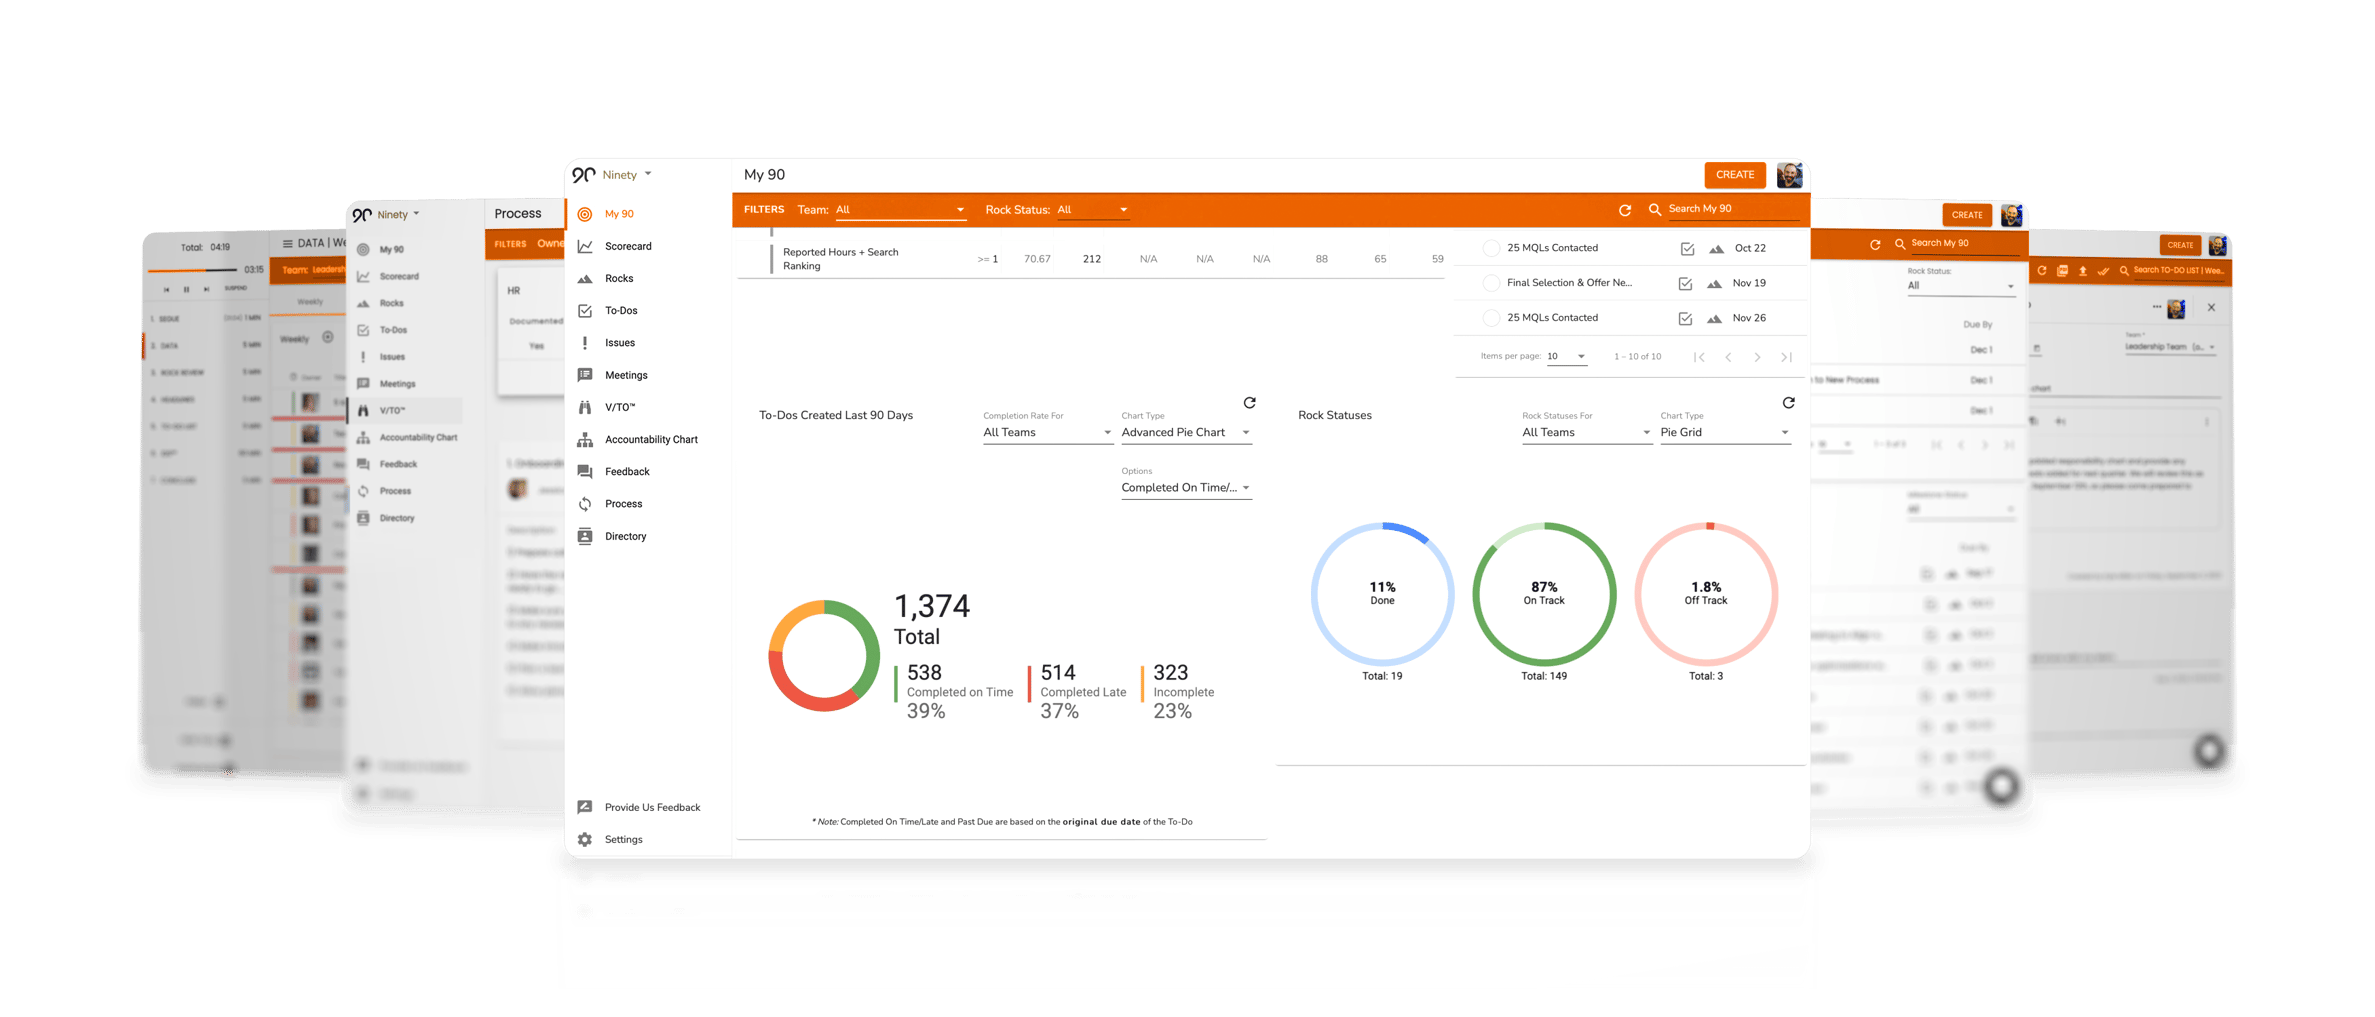Expand the Rock Status filter dropdown
2375x1017 pixels.
pyautogui.click(x=1093, y=209)
